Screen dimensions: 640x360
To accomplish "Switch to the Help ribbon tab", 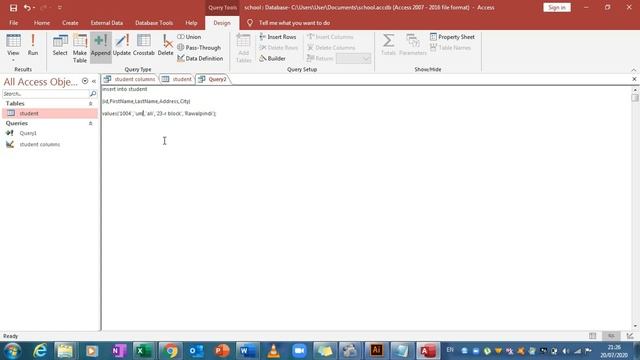I will click(191, 23).
